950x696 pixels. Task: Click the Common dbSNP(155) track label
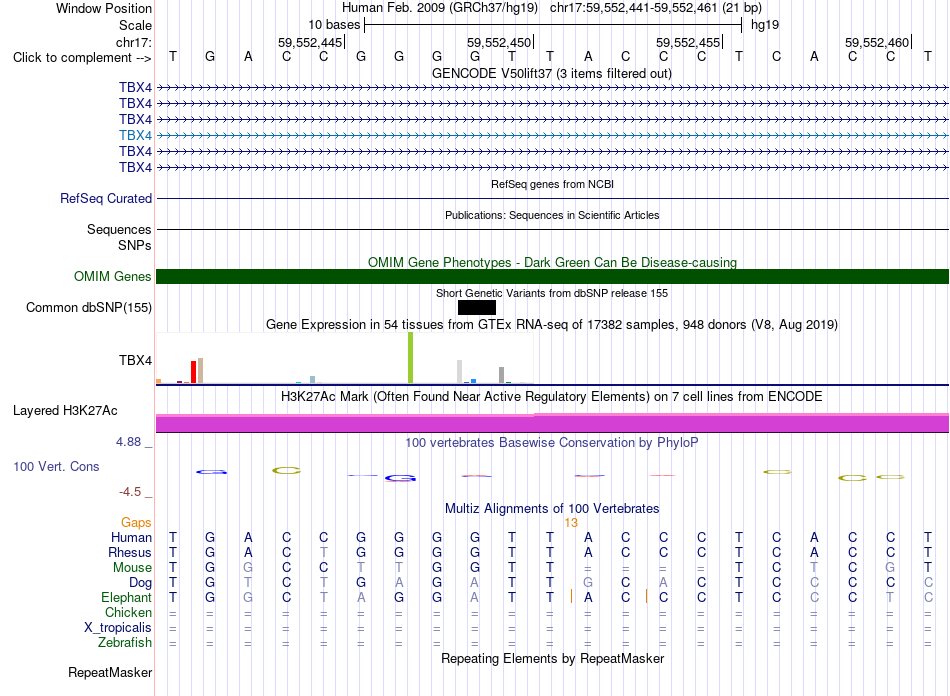click(89, 308)
